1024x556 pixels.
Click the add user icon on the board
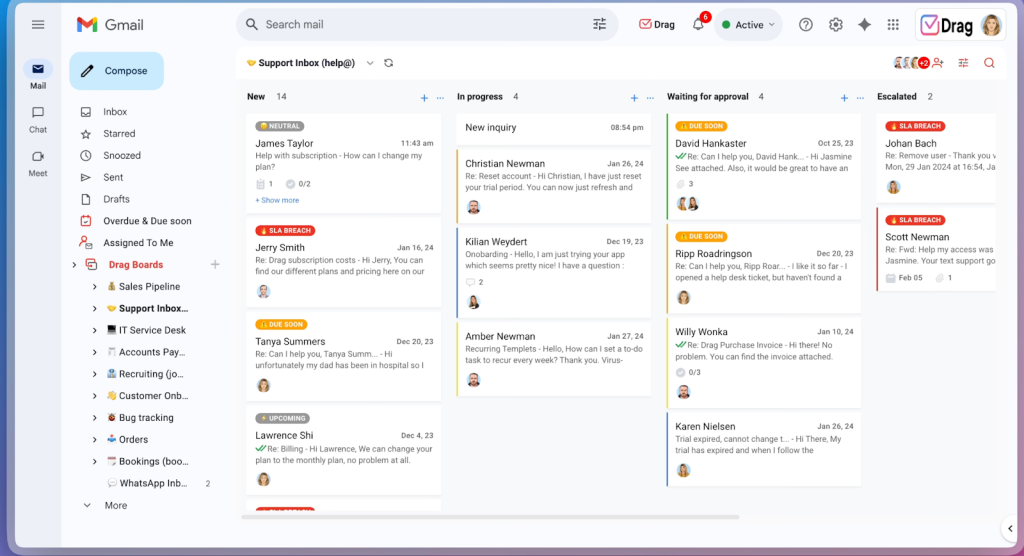(x=938, y=63)
